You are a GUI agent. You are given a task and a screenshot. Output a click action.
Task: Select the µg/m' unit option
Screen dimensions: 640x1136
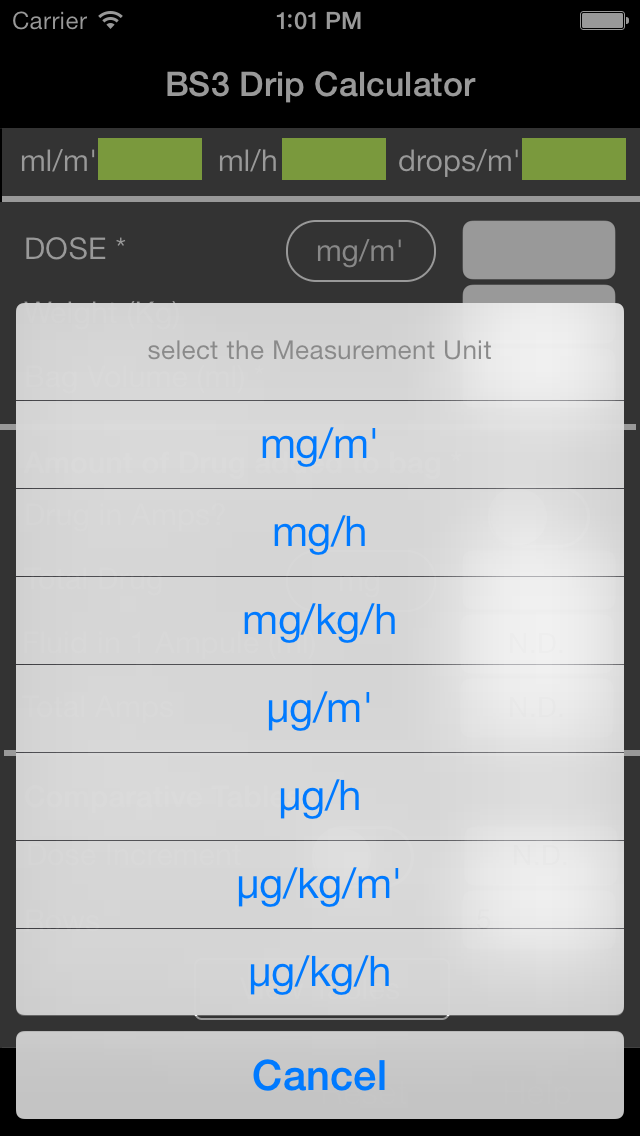point(320,709)
